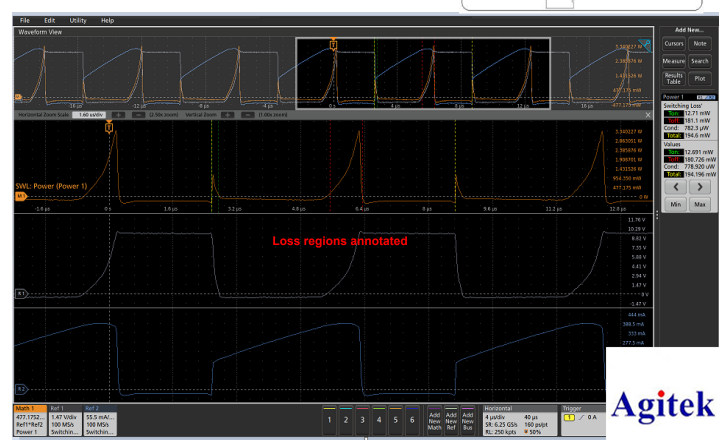Screen dimensions: 727x447
Task: Toggle channel 1 on
Action: click(x=329, y=420)
